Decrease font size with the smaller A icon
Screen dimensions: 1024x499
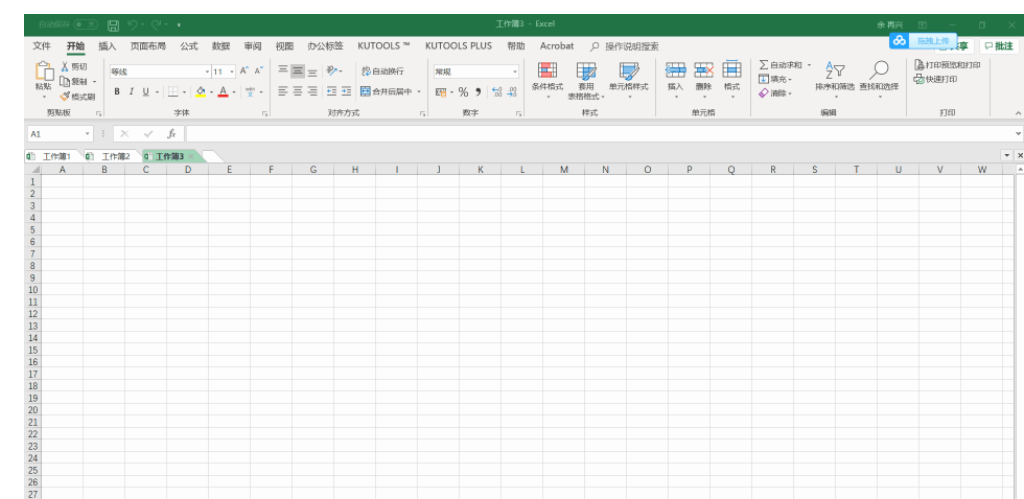pos(259,71)
